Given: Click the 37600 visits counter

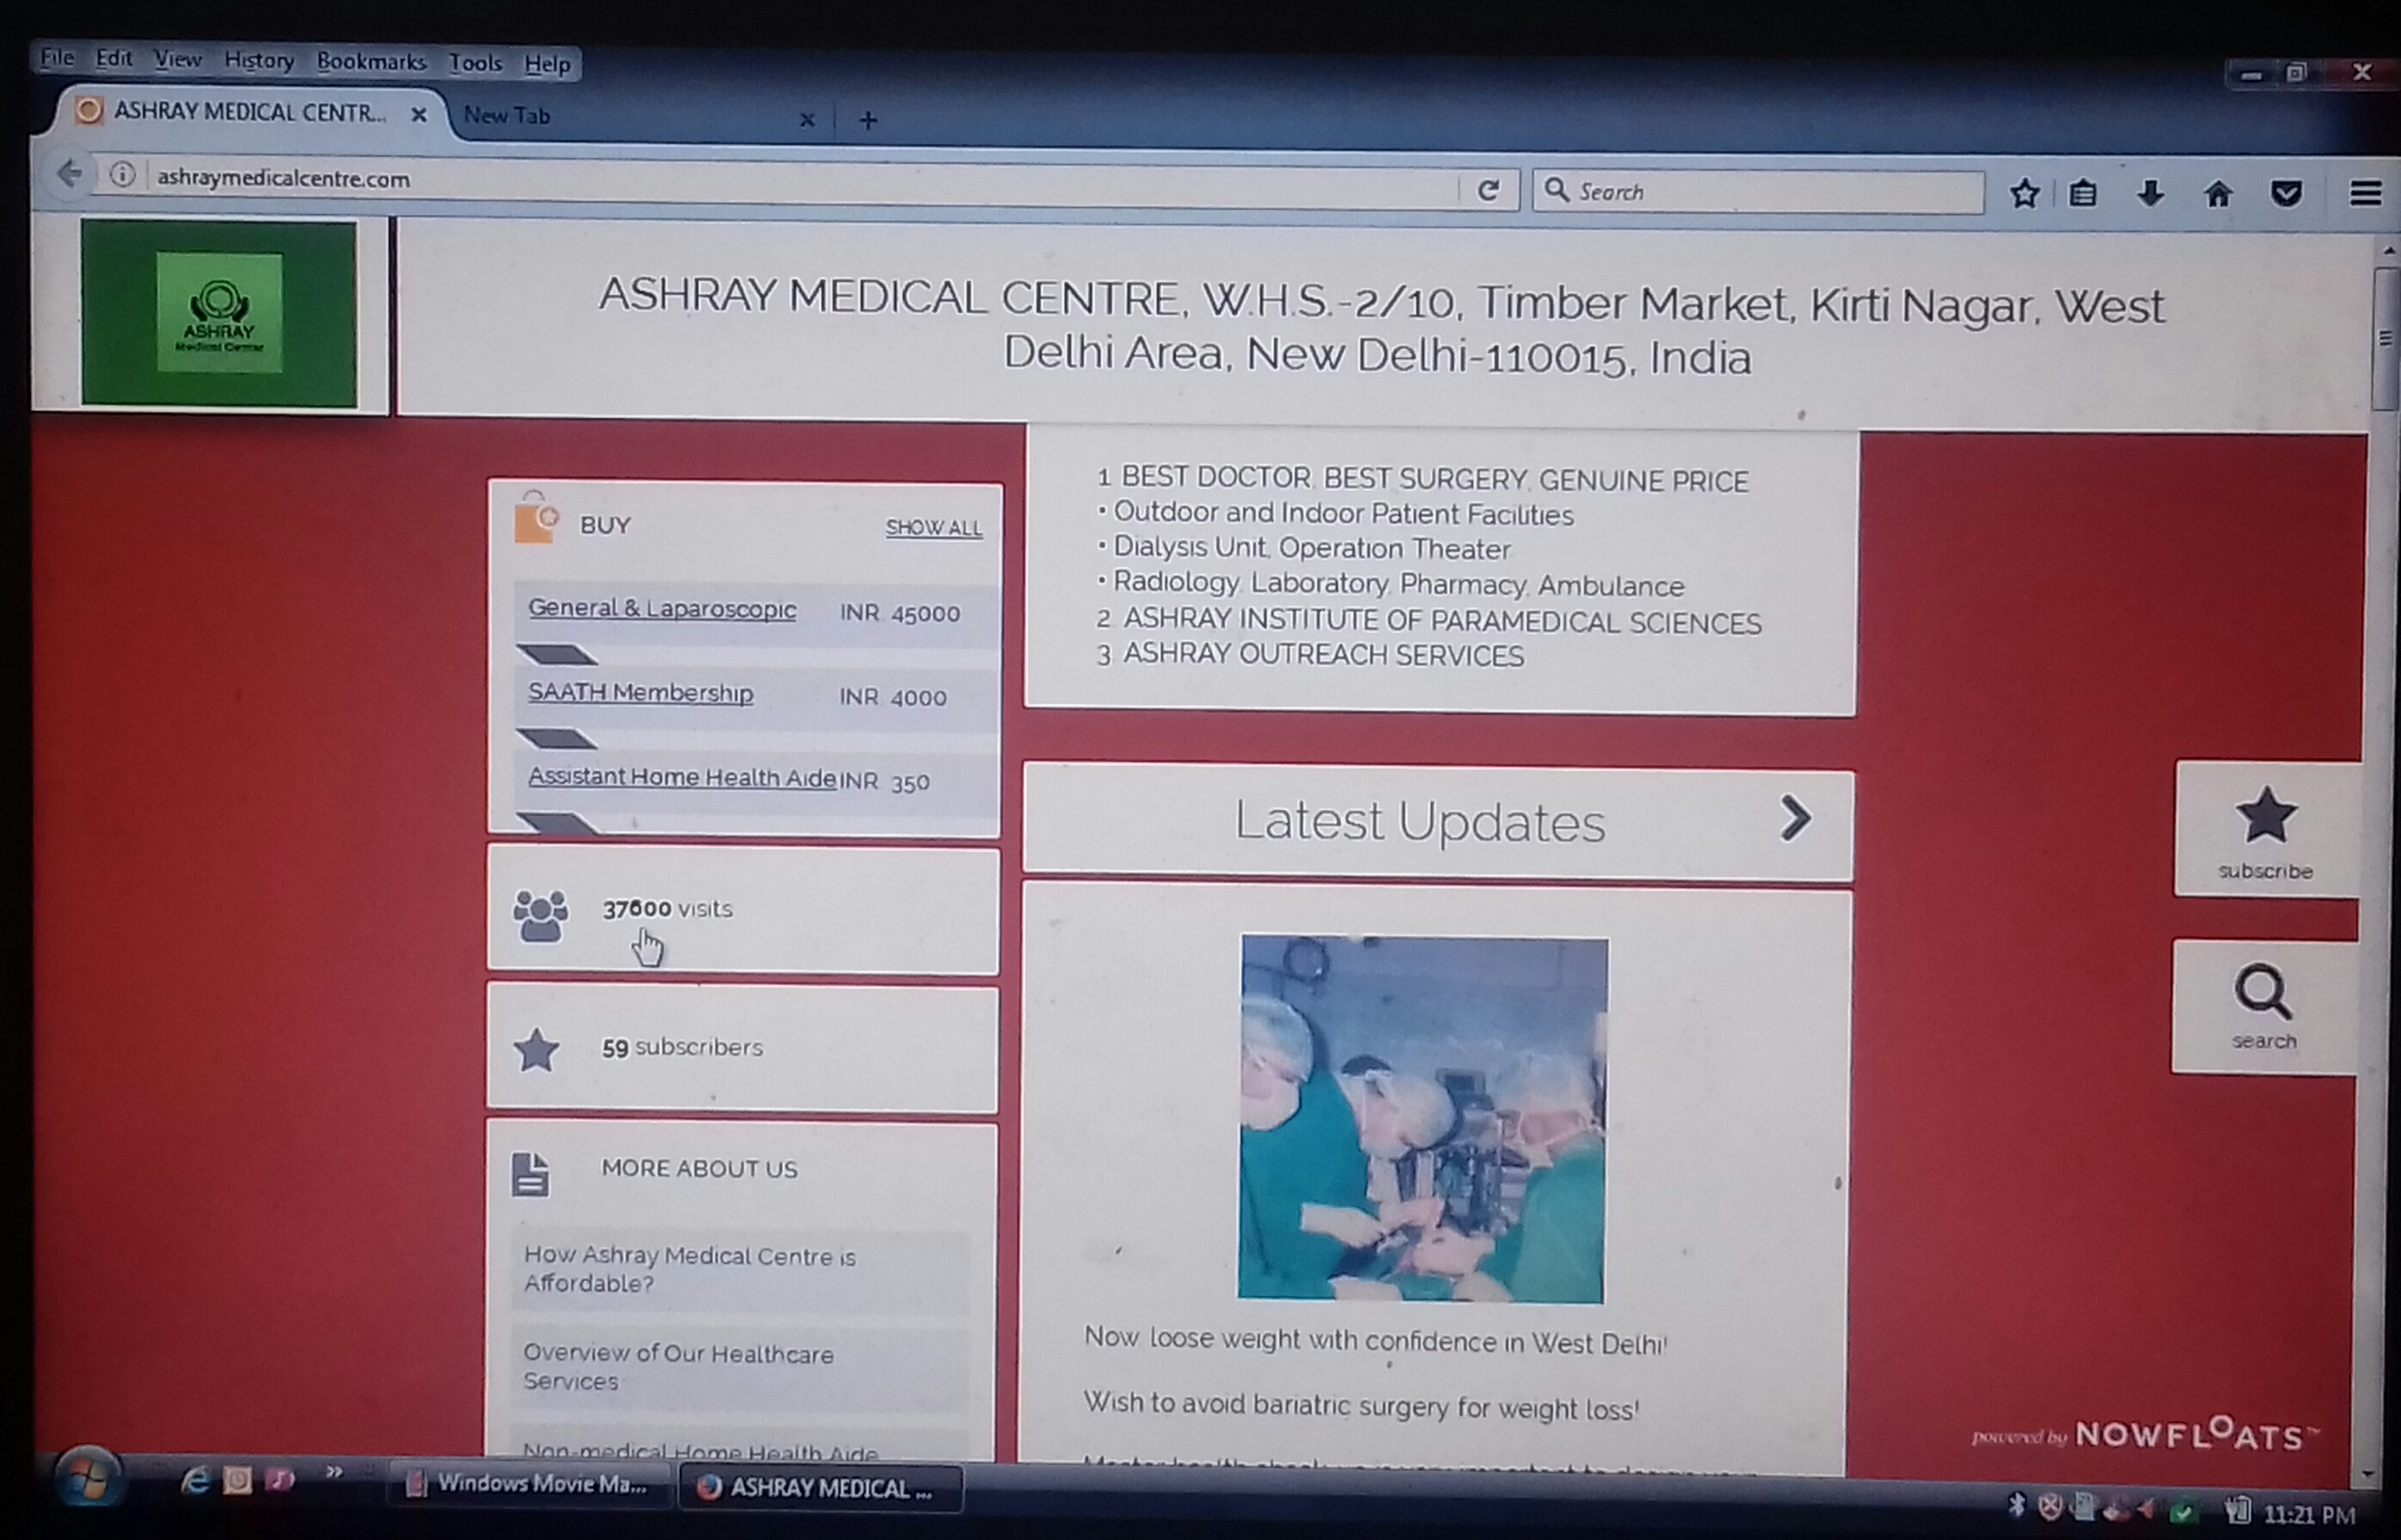Looking at the screenshot, I should [667, 908].
